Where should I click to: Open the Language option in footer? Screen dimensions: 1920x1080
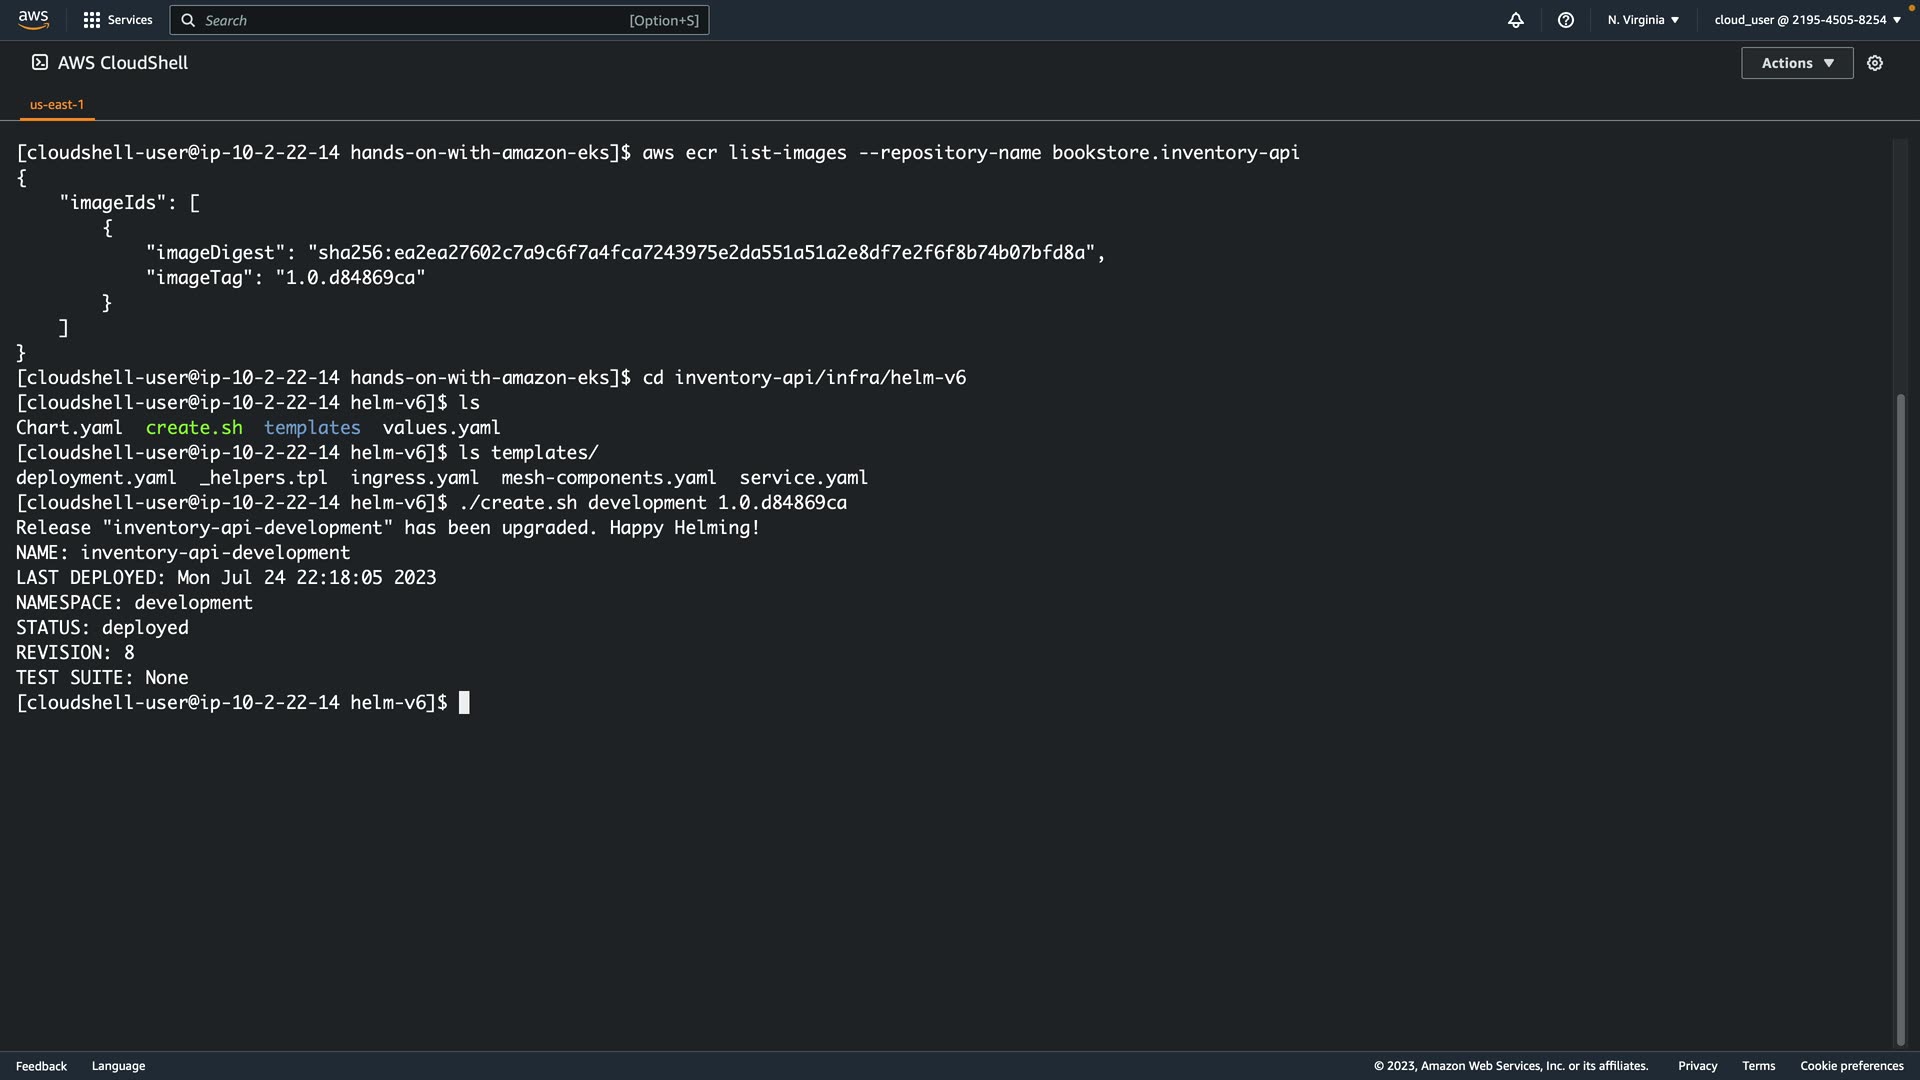click(118, 1066)
